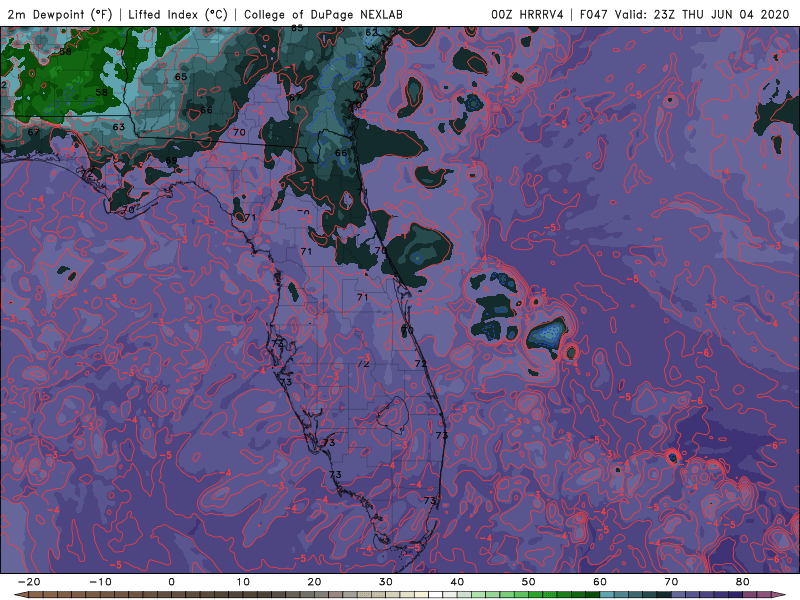
Task: Click the '00Z HRRRV4' model run label
Action: pos(527,14)
